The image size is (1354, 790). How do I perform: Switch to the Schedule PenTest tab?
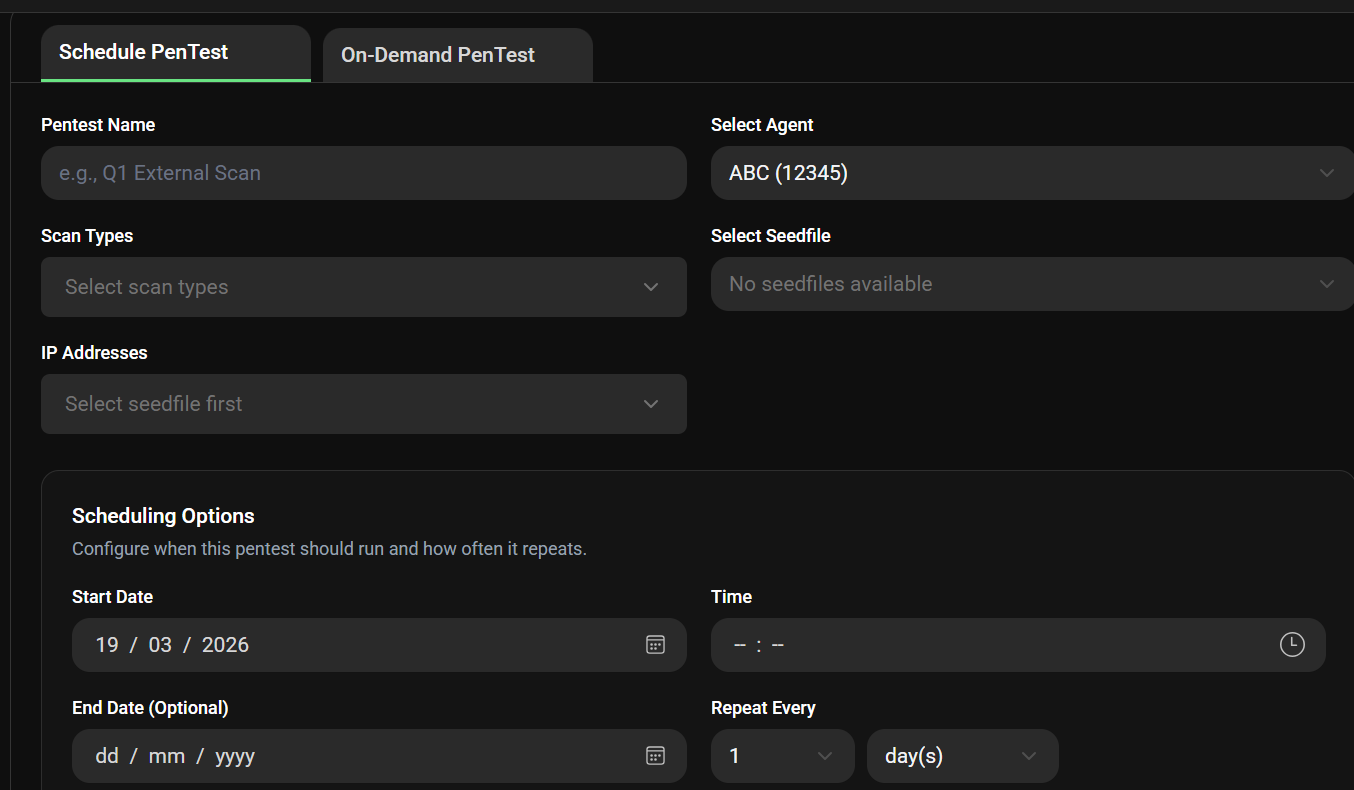coord(176,53)
